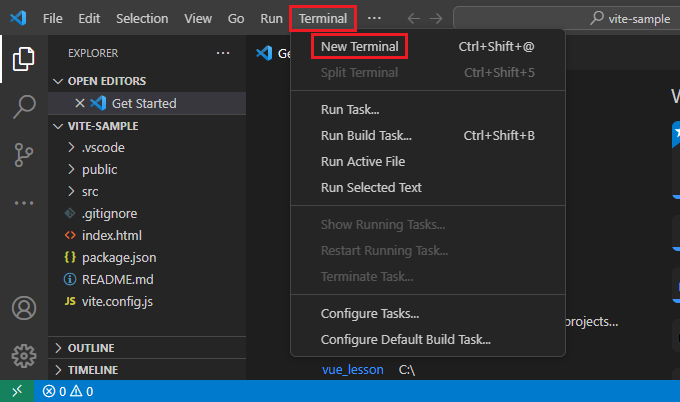Open the Go menu

pyautogui.click(x=236, y=18)
